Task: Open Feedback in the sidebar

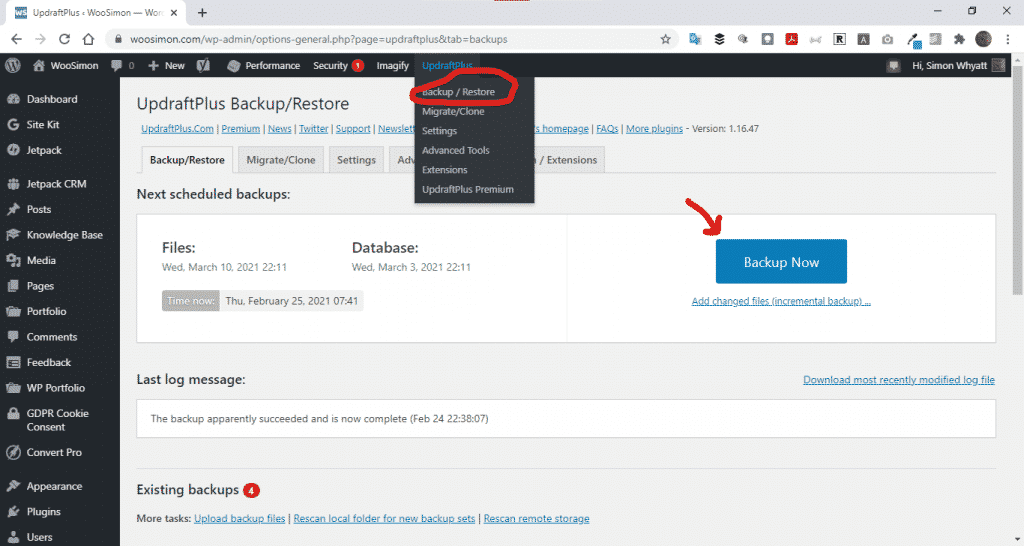Action: 48,362
